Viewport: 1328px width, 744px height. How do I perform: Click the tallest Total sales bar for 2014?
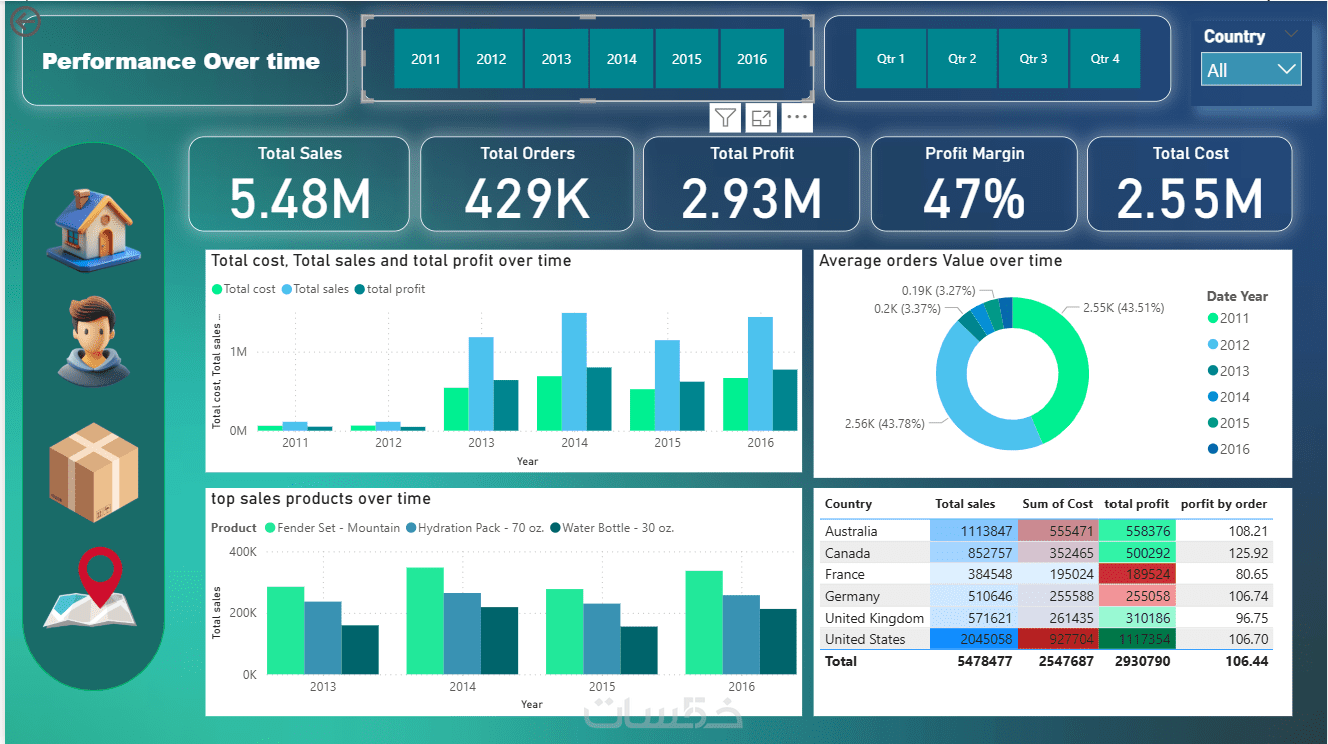(x=574, y=372)
